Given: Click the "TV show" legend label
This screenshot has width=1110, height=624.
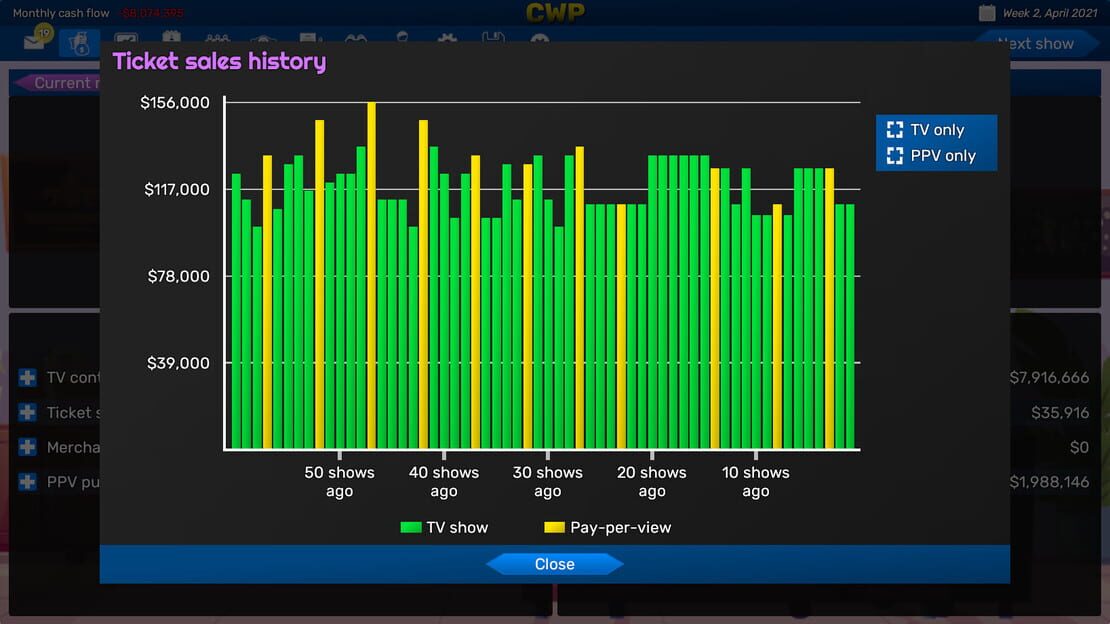Looking at the screenshot, I should tap(457, 528).
